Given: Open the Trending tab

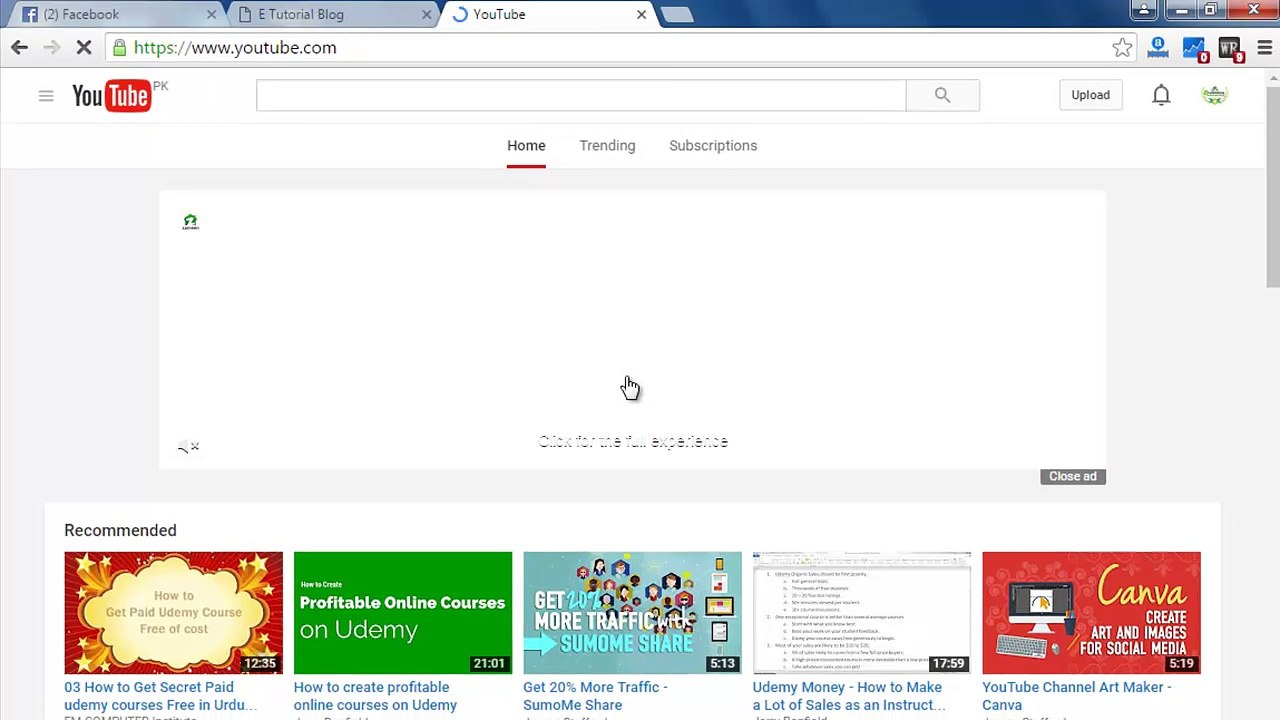Looking at the screenshot, I should click(x=607, y=146).
